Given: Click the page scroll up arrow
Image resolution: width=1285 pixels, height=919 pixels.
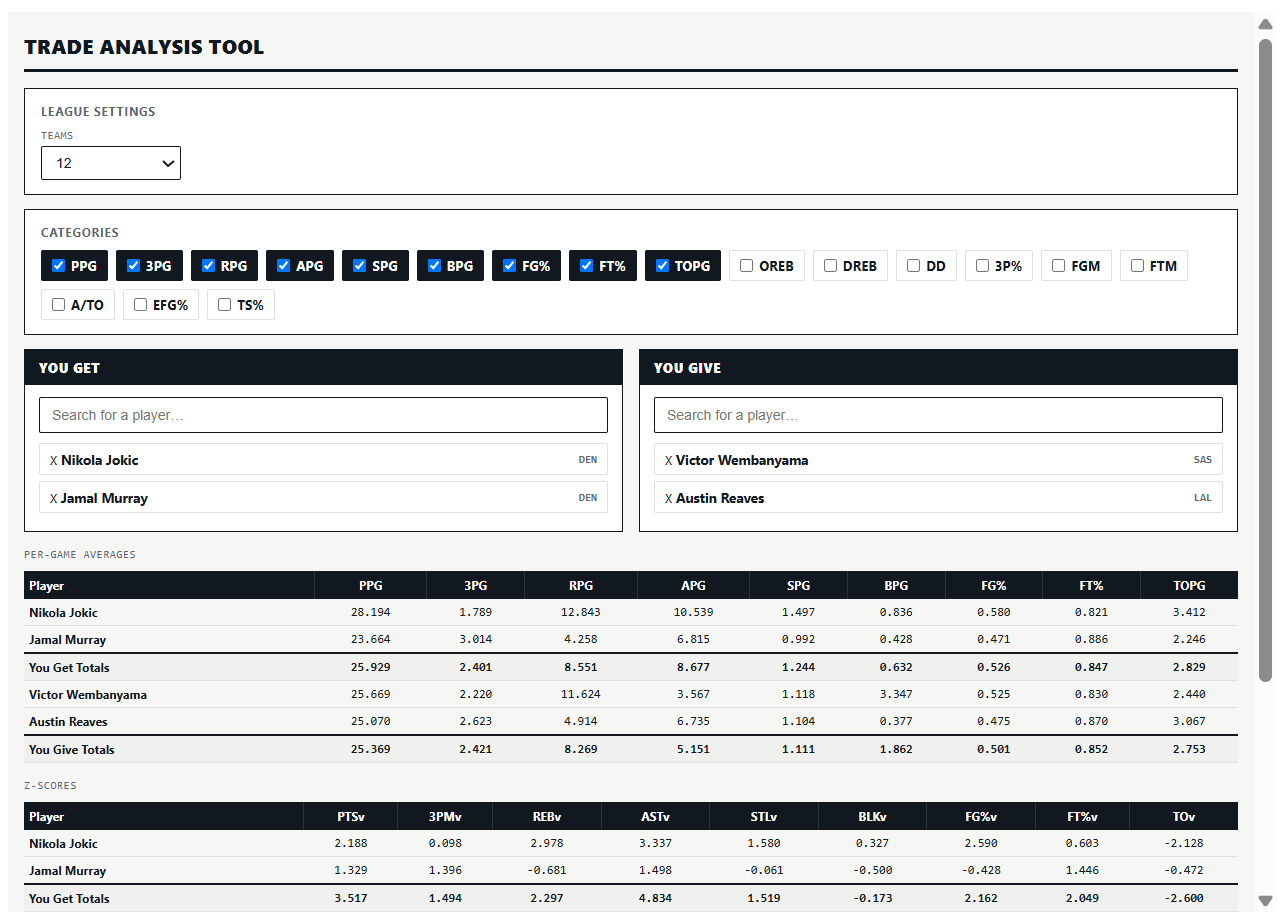Looking at the screenshot, I should 1265,24.
